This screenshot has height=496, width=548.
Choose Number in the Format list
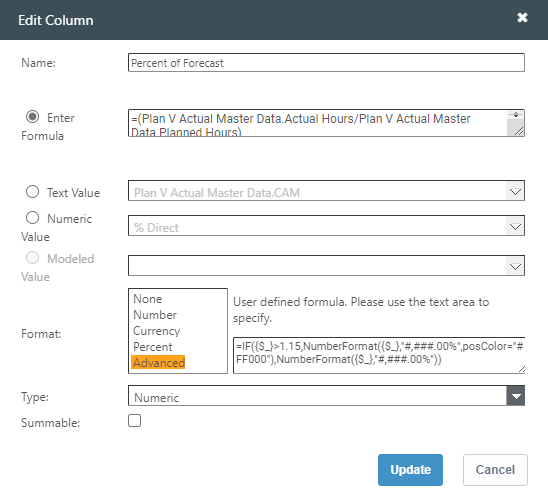tap(155, 315)
